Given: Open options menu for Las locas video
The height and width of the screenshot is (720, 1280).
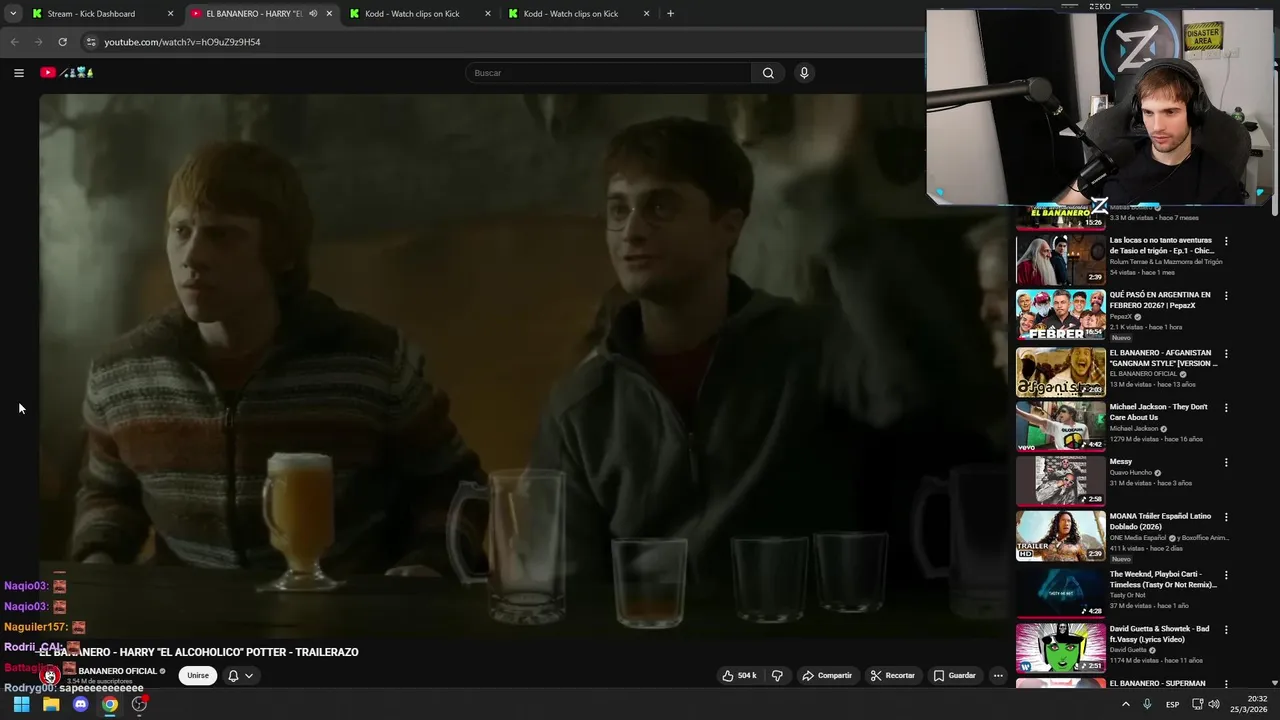Looking at the screenshot, I should click(x=1226, y=241).
